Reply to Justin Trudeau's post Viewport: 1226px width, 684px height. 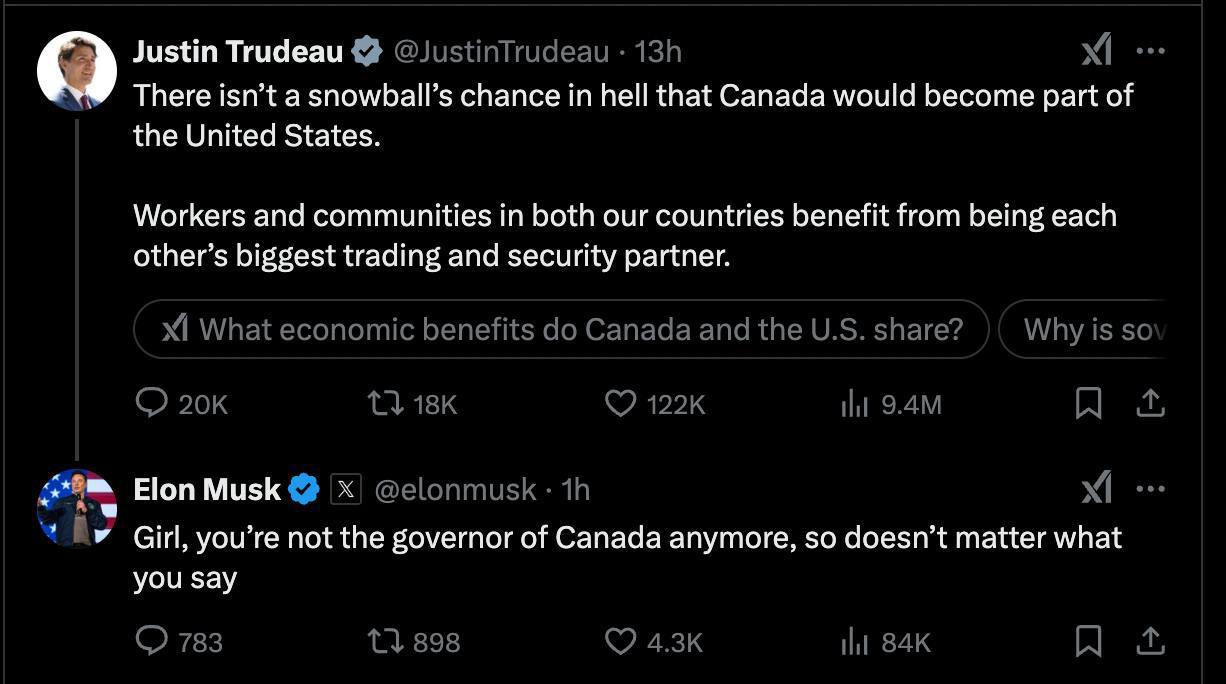tap(152, 403)
